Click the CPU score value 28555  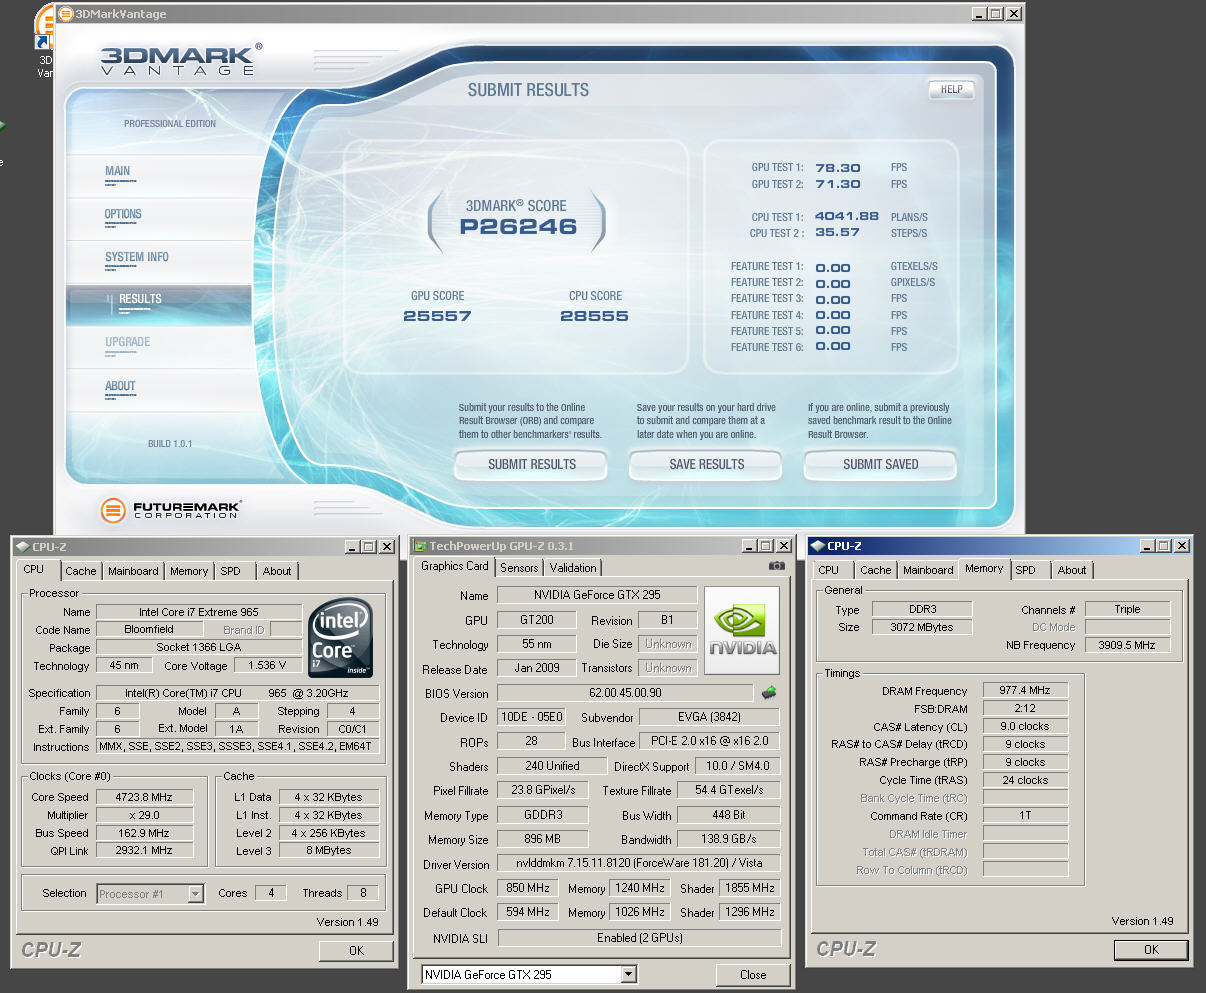594,316
